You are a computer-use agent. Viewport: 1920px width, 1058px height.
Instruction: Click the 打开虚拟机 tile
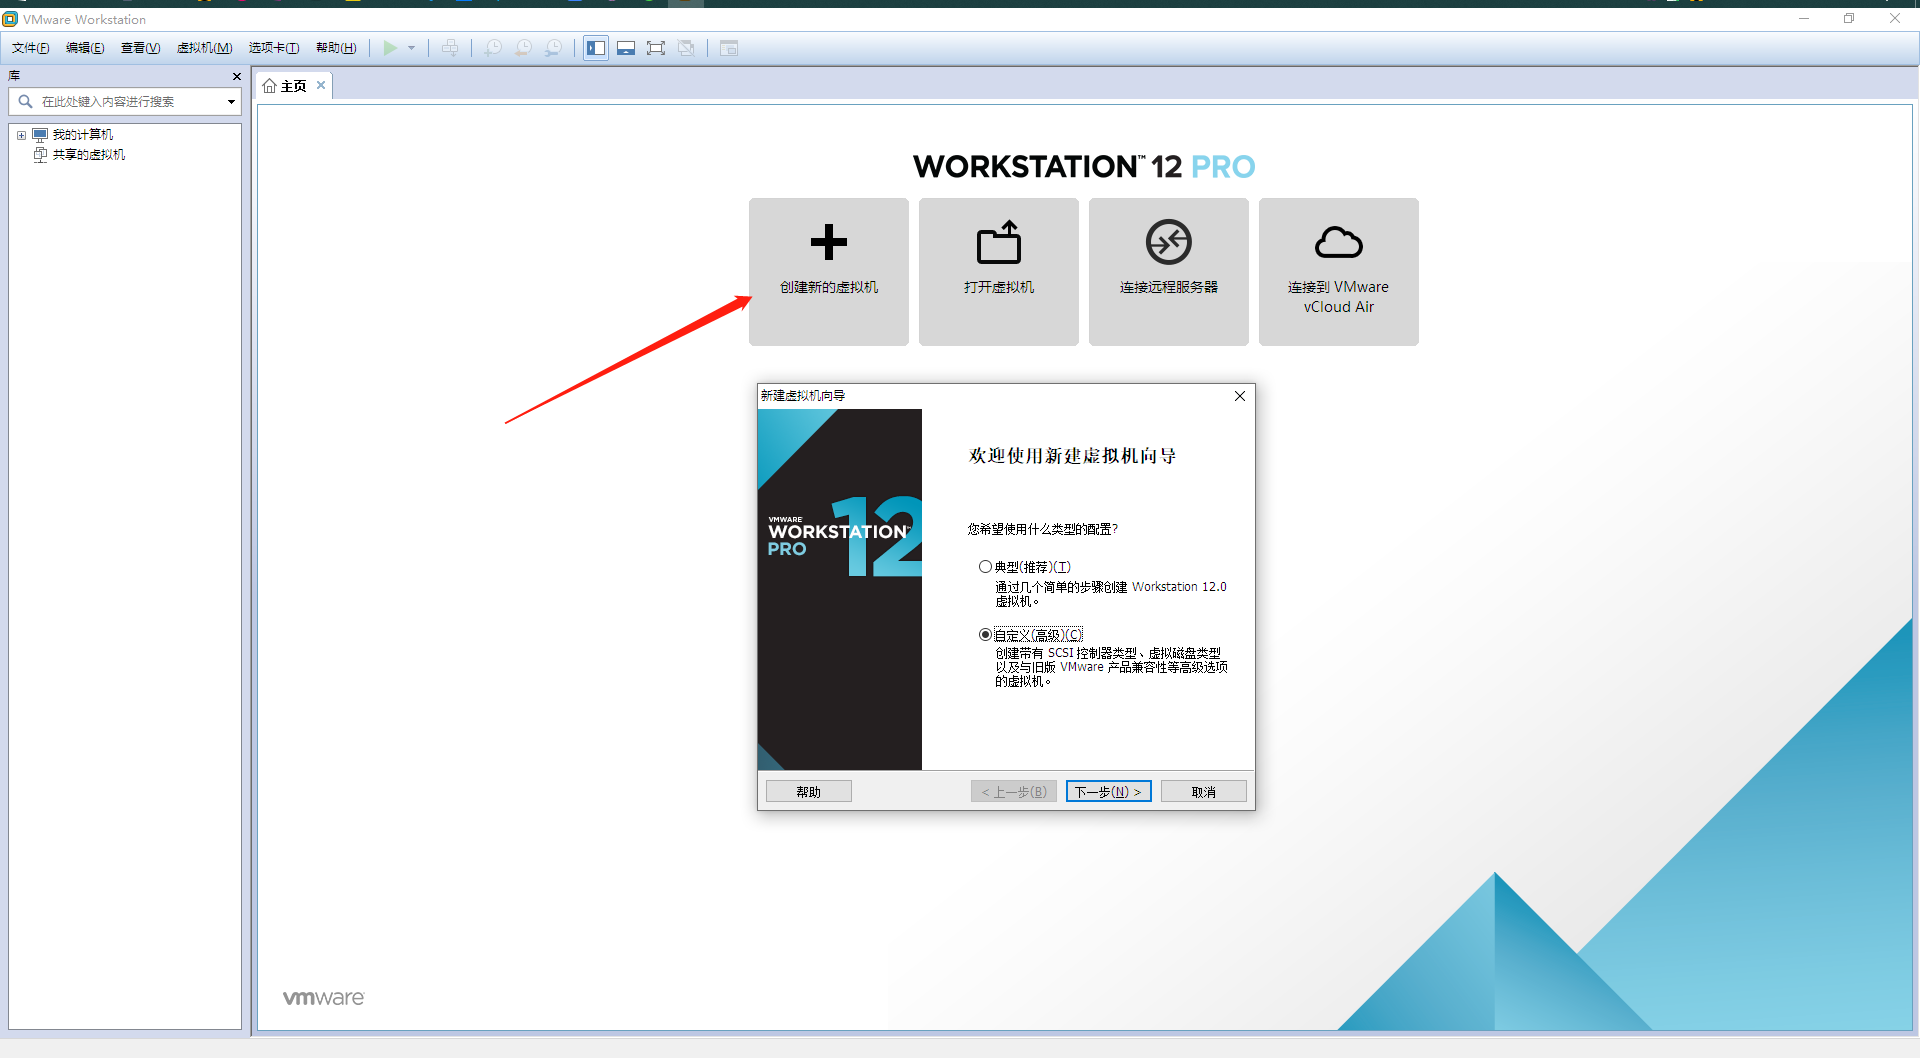tap(999, 272)
